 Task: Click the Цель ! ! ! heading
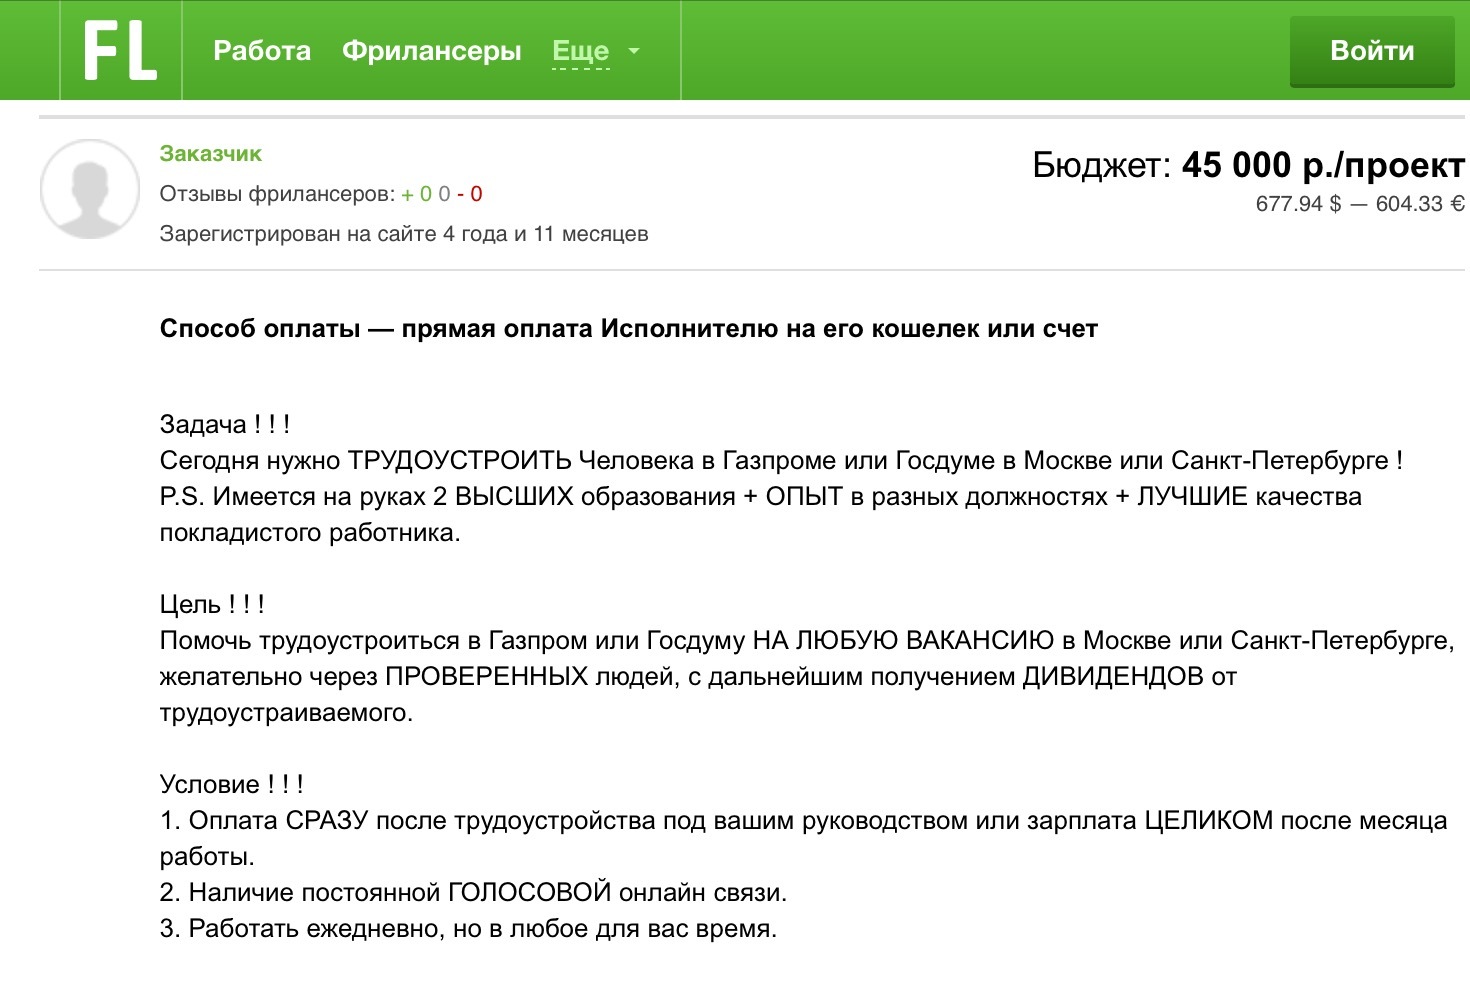(212, 605)
